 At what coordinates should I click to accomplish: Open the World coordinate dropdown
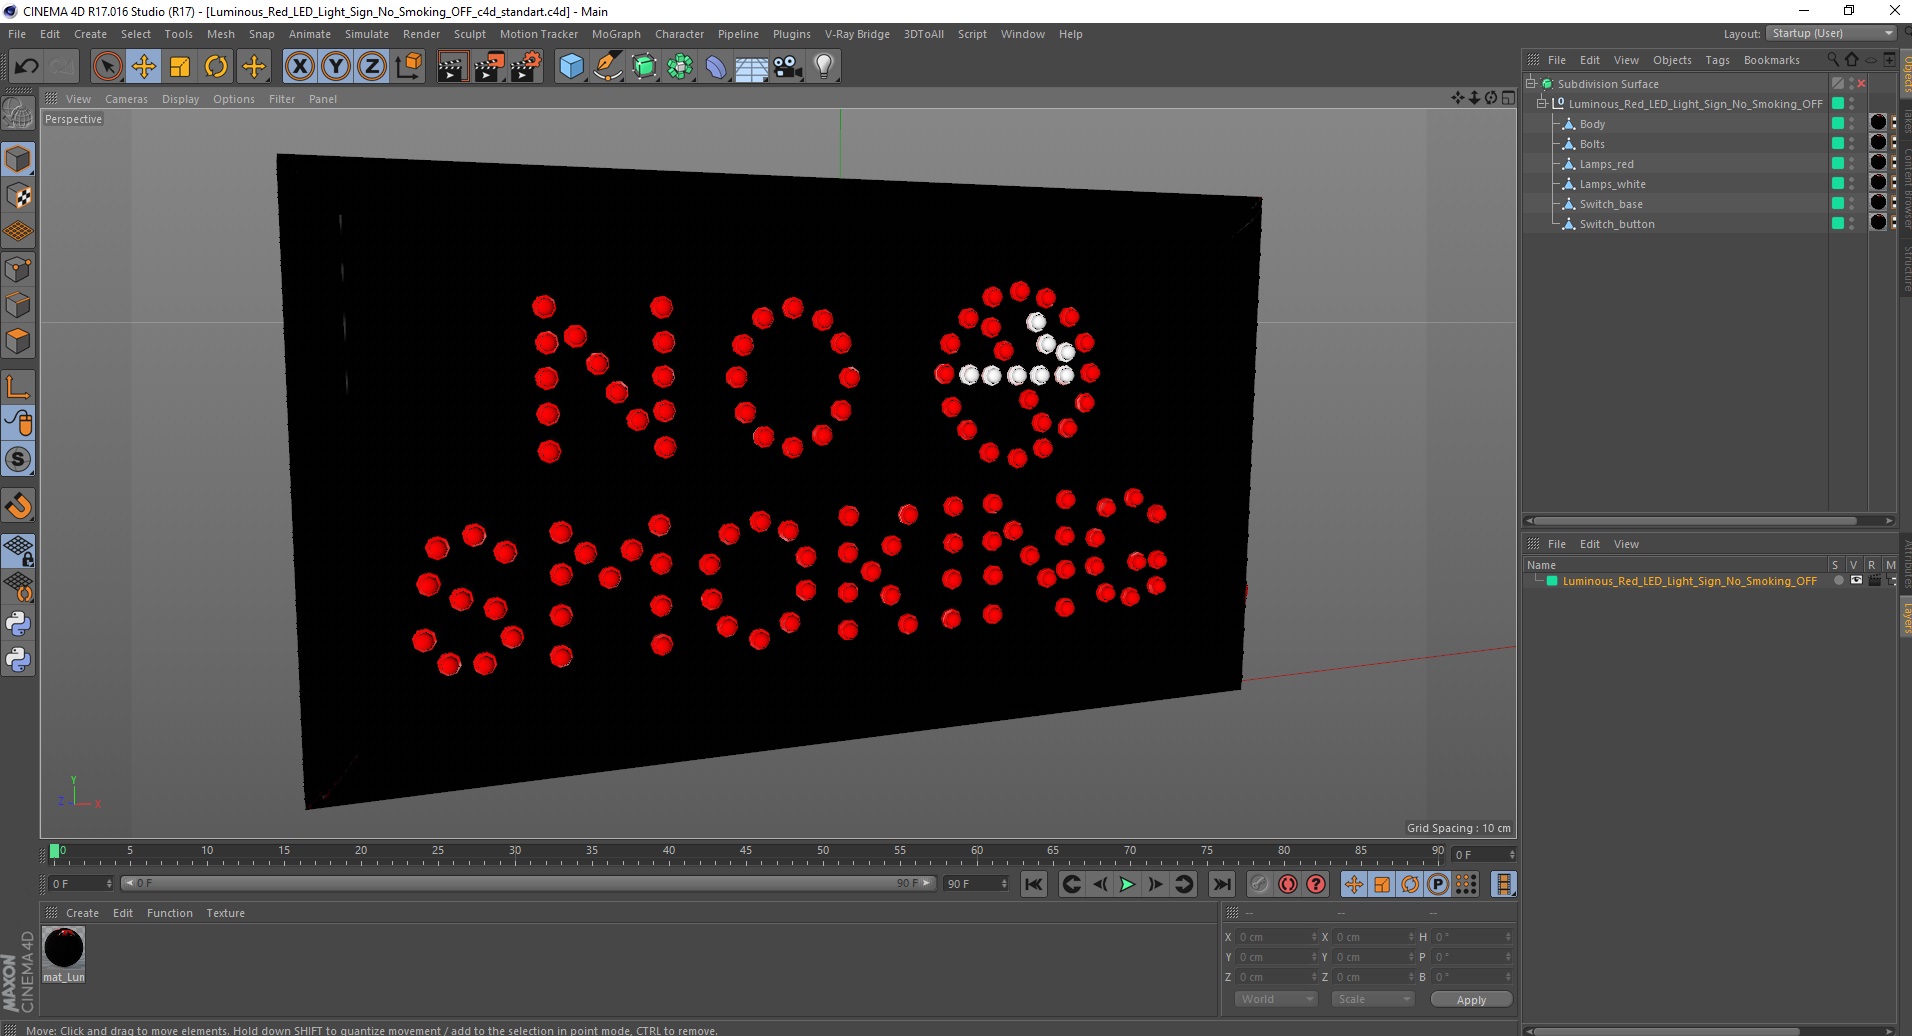[1275, 999]
